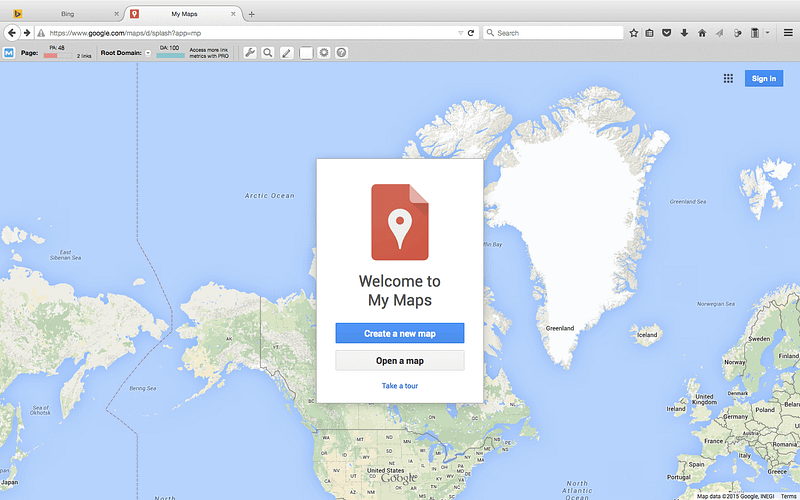Screen dimensions: 800x500
Task: Open MozBar magnifier page analysis icon
Action: pos(268,52)
